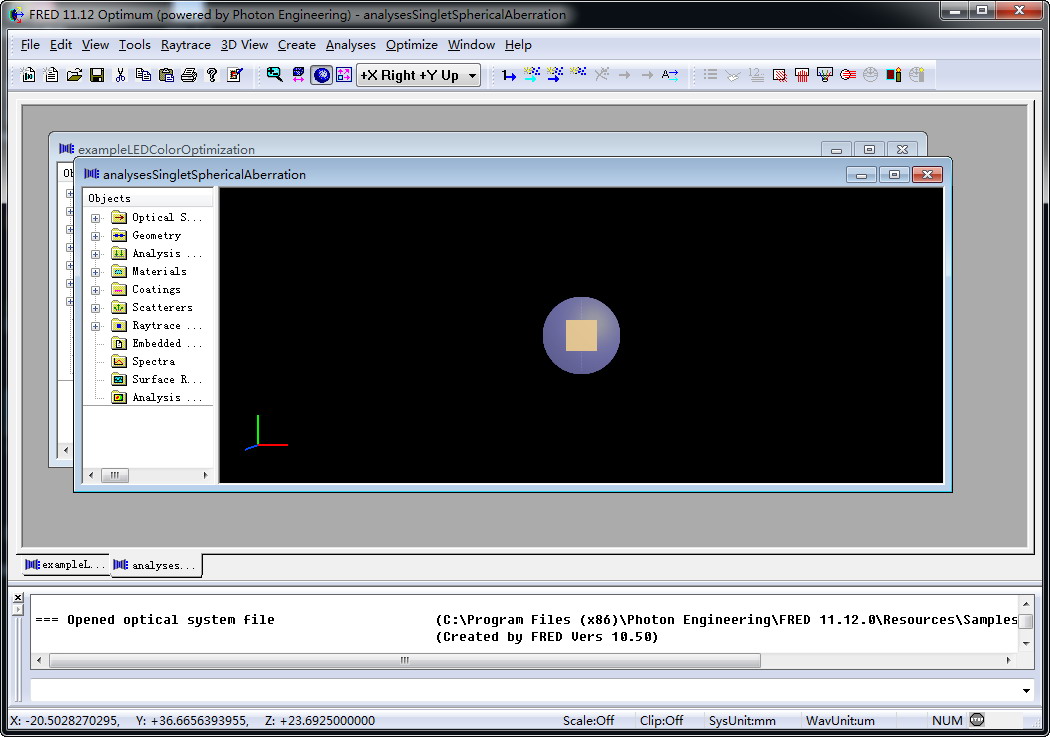Click the colored ray fan analysis icon
1050x737 pixels.
tap(825, 75)
